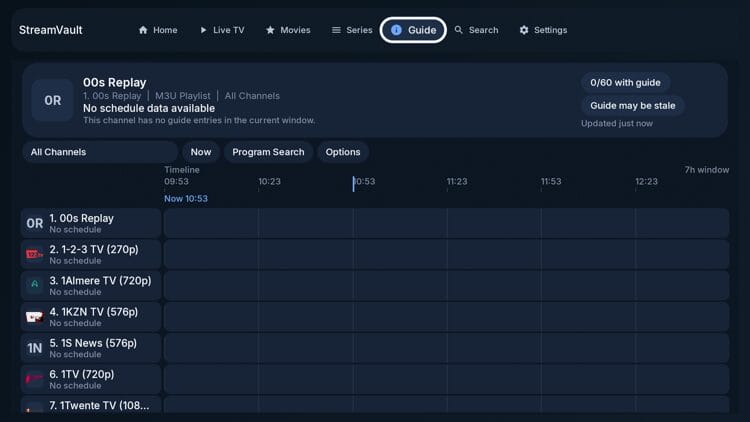
Task: Open the Options menu
Action: (x=342, y=152)
